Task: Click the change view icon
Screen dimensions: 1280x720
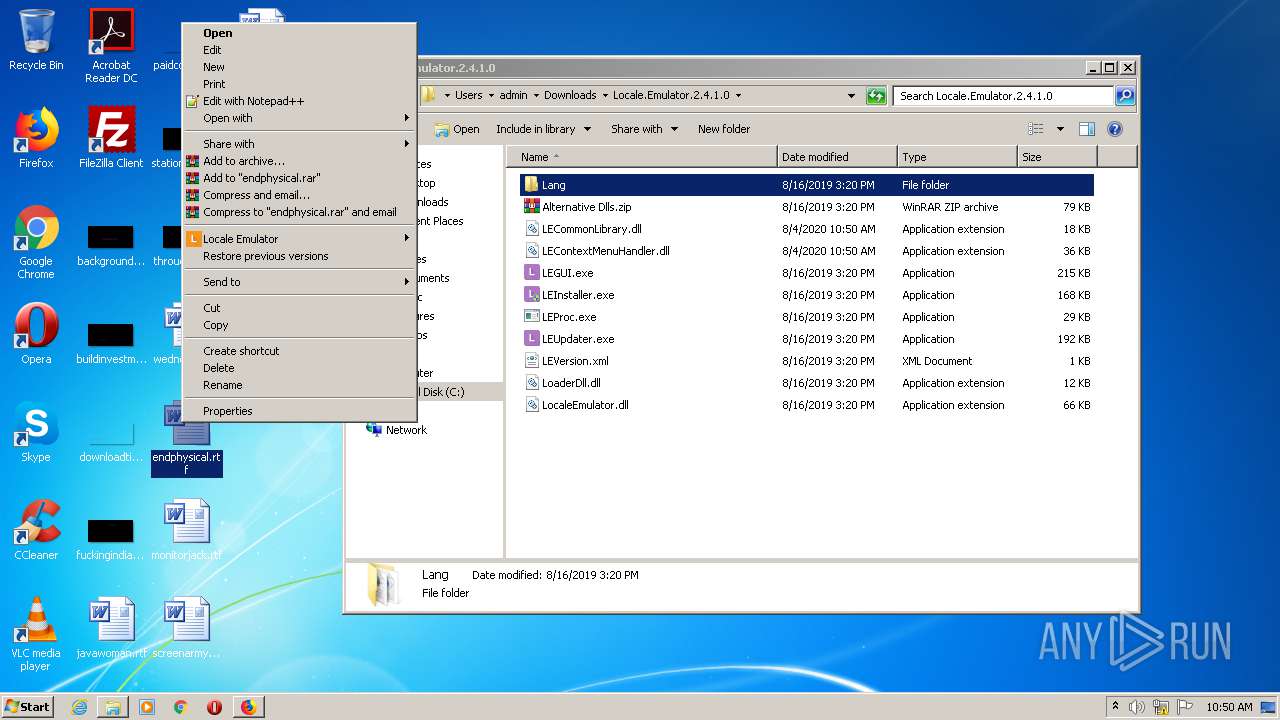Action: 1036,129
